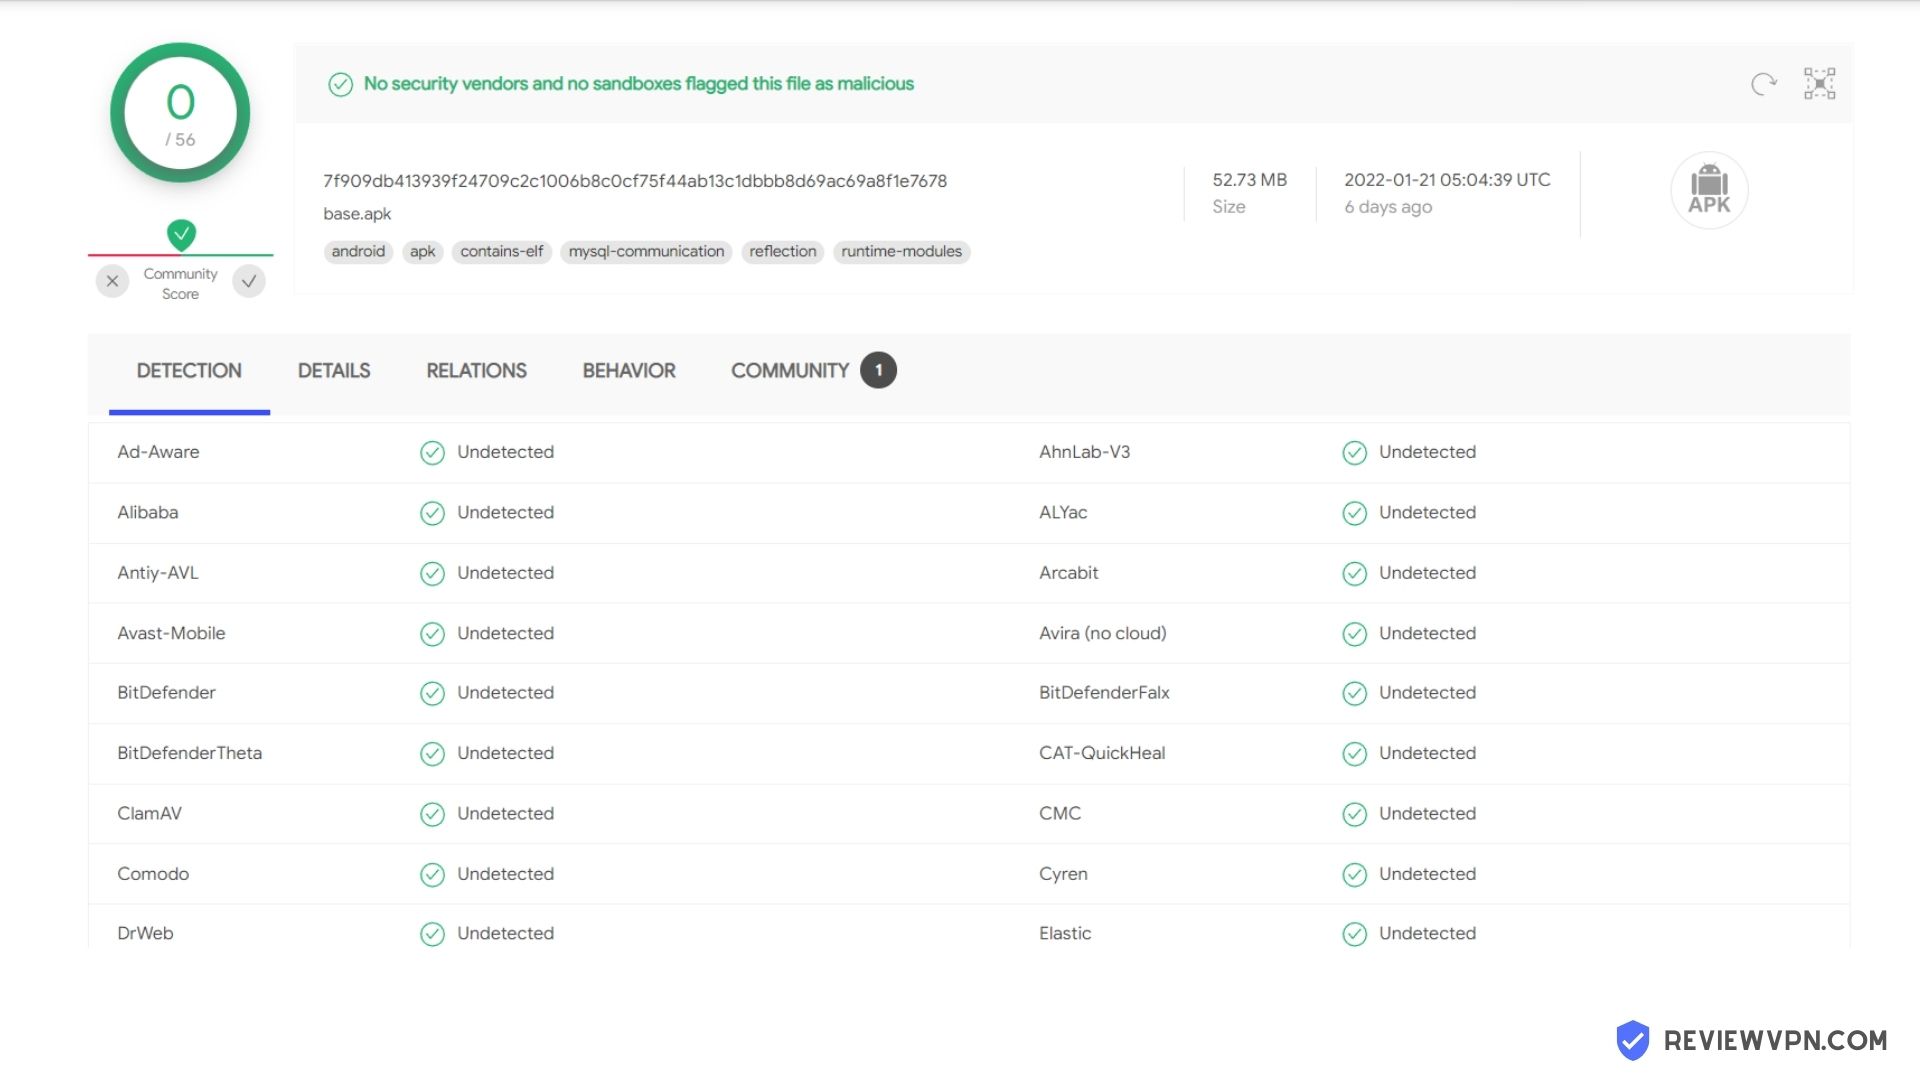
Task: View the COMMUNITY tab with 1 comment
Action: (813, 371)
